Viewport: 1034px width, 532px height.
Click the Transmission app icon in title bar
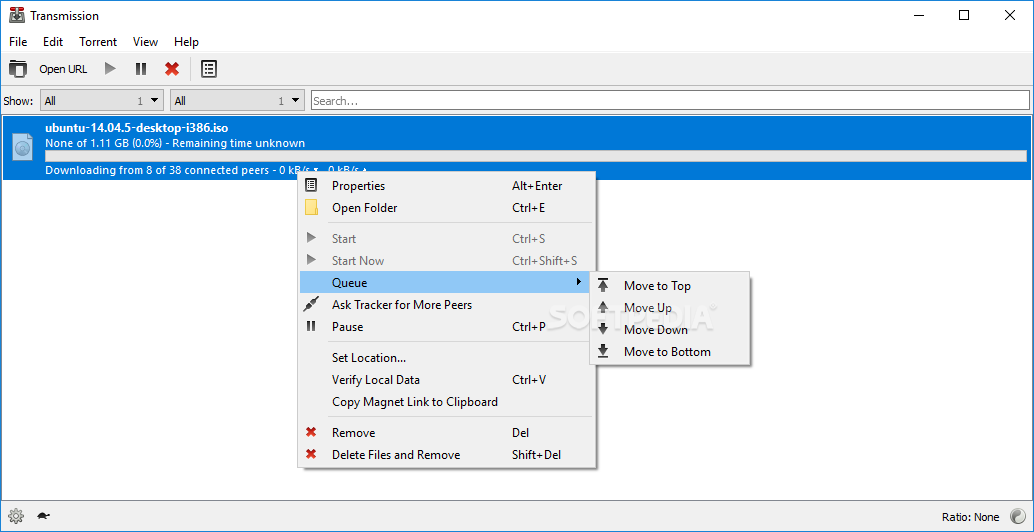click(17, 15)
